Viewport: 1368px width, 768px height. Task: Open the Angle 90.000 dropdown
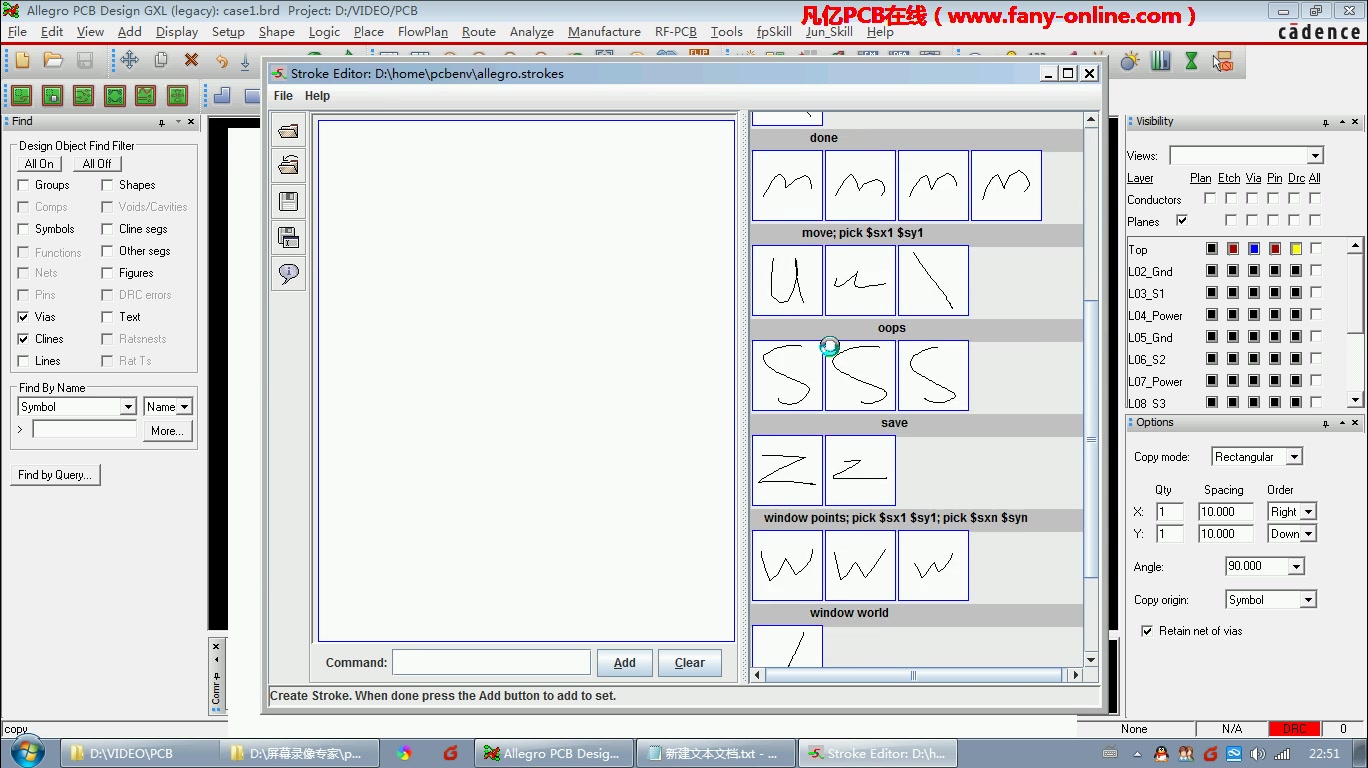pos(1296,567)
